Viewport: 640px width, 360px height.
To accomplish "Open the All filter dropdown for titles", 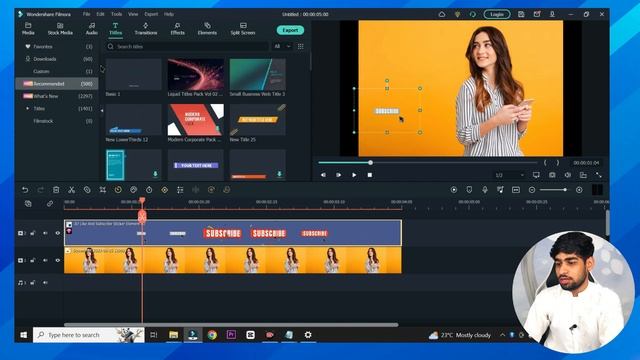I will 282,47.
